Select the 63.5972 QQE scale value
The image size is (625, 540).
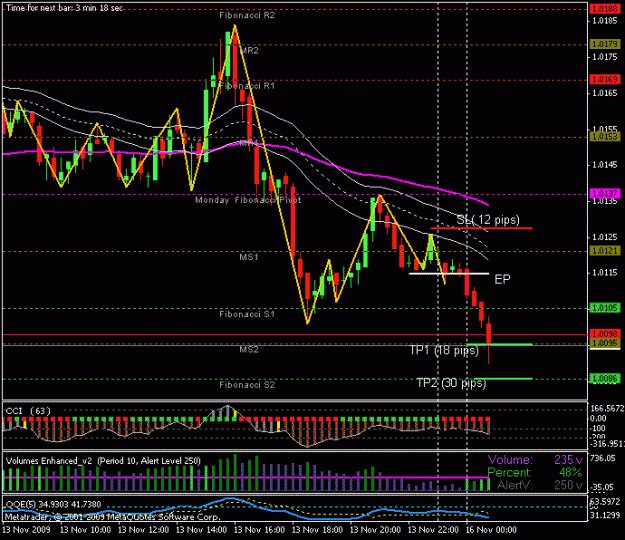(605, 501)
